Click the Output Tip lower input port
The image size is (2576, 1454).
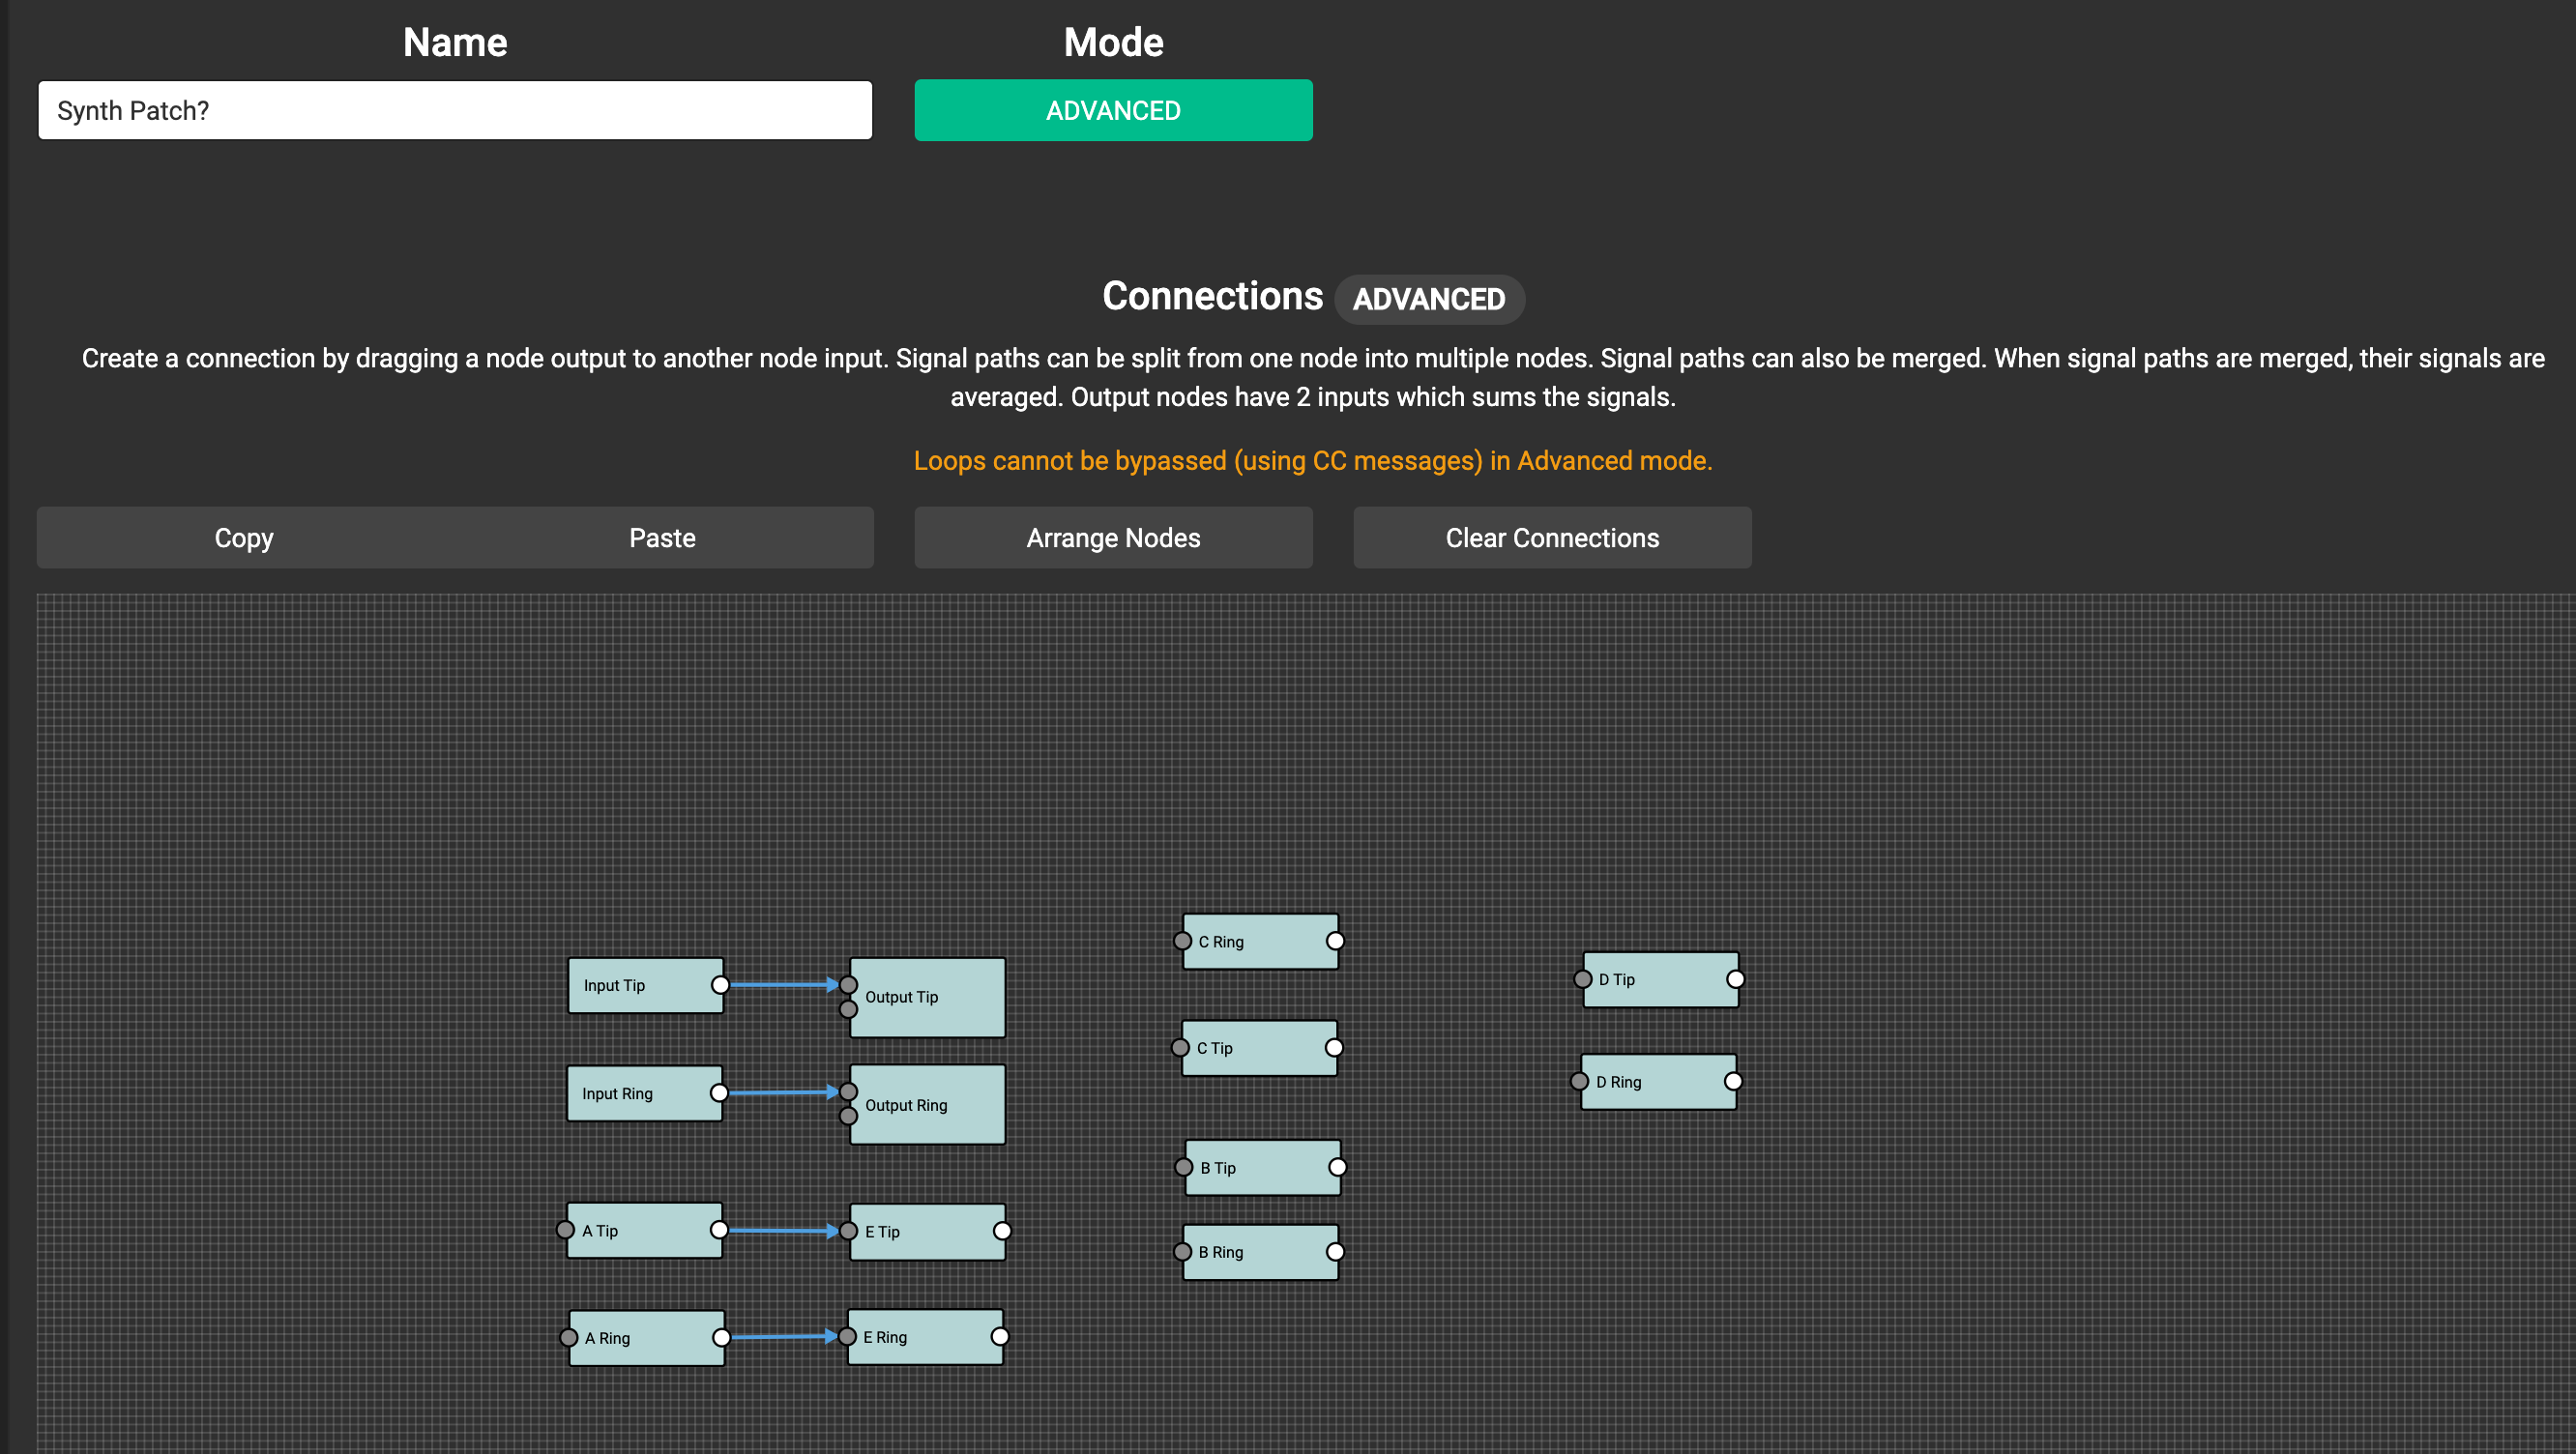click(848, 1009)
